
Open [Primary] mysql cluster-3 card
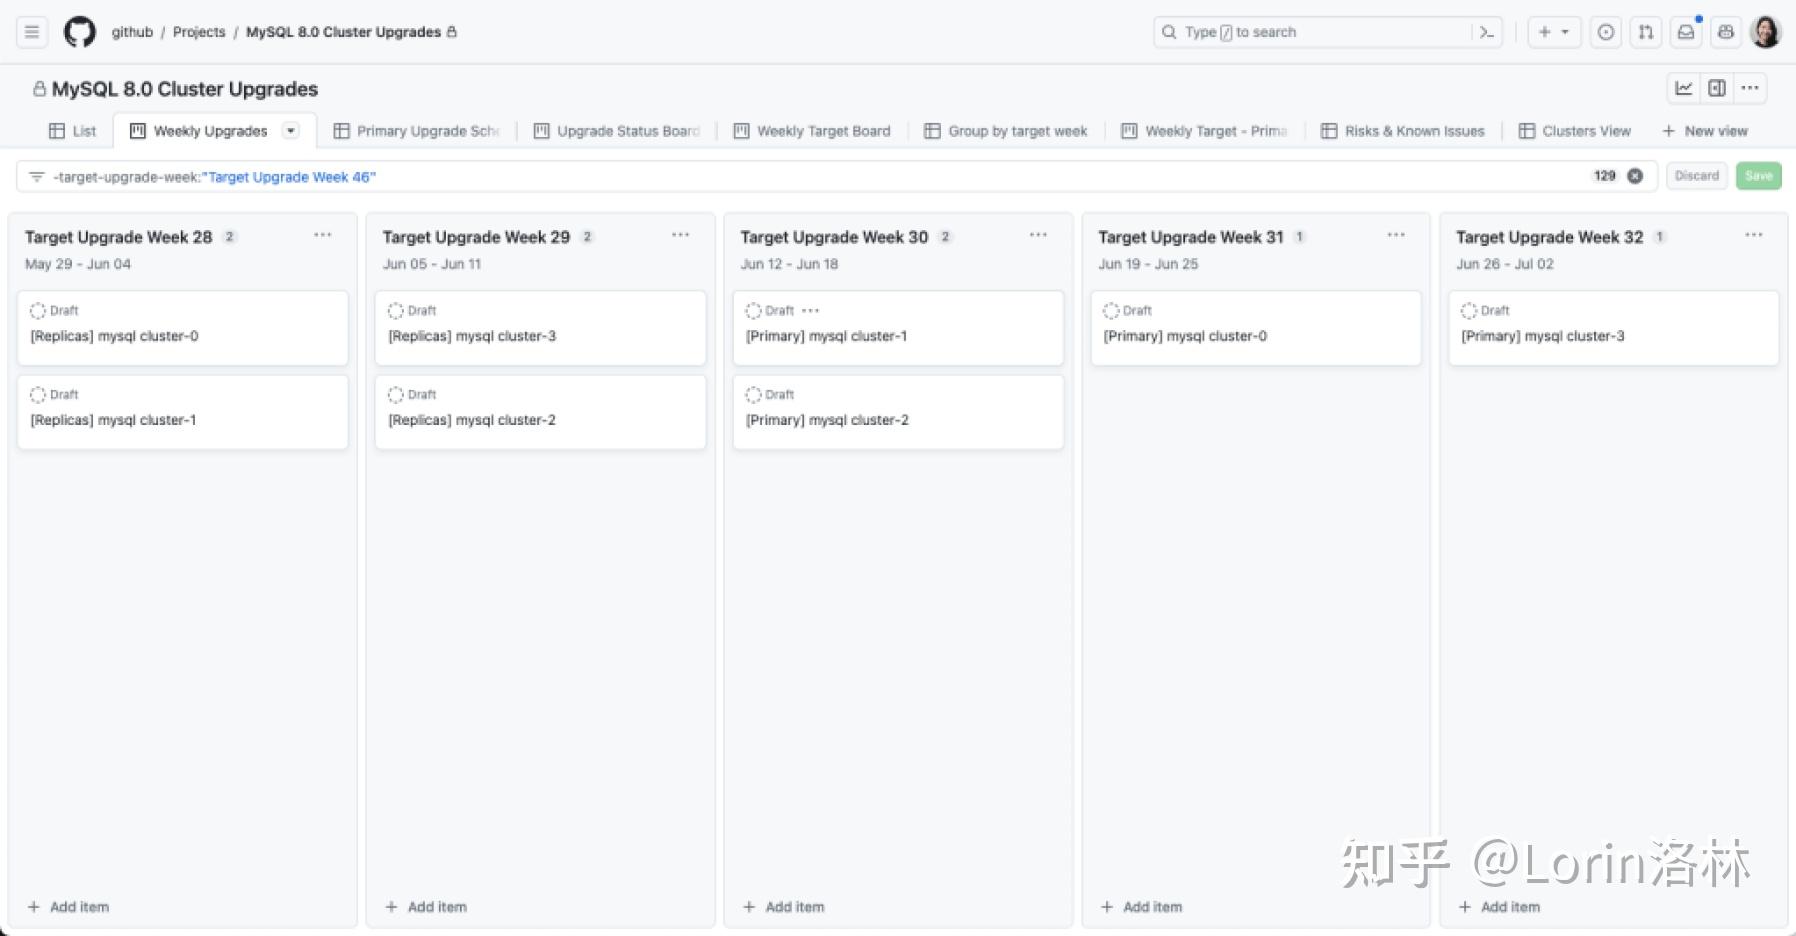1614,328
